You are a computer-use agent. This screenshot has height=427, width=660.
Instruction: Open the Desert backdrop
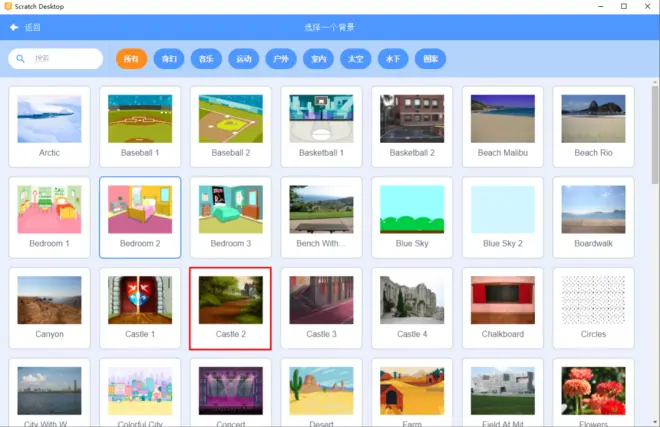(322, 392)
